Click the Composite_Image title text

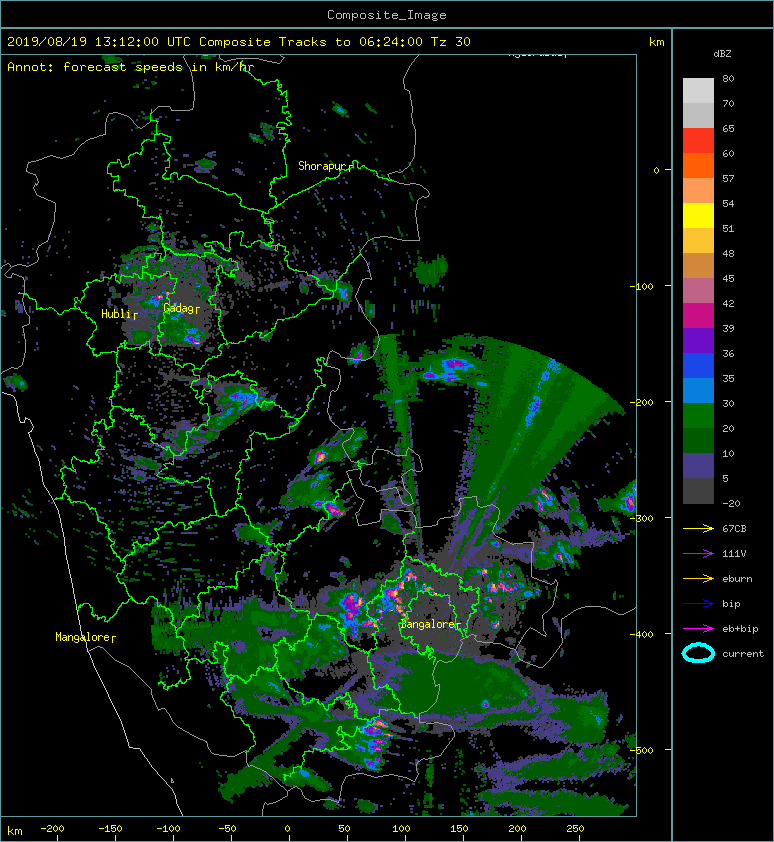click(x=387, y=15)
